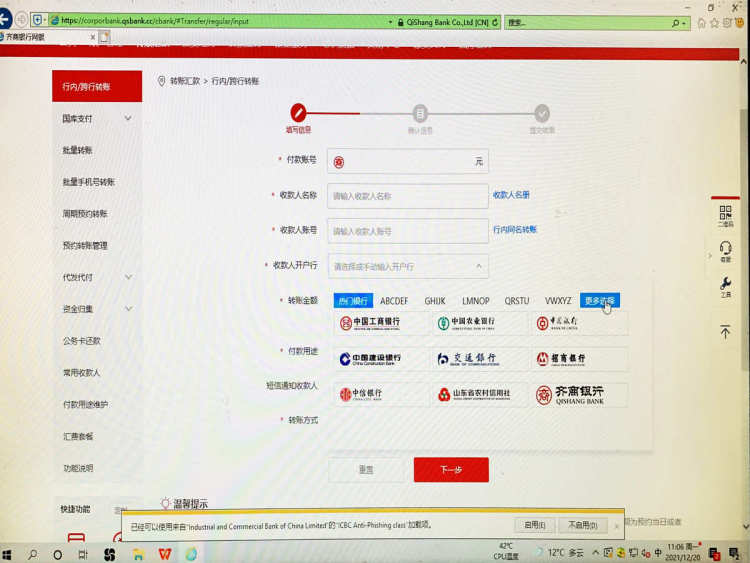The height and width of the screenshot is (563, 750).
Task: Select the VWXYZ bank letter tab
Action: pos(558,301)
